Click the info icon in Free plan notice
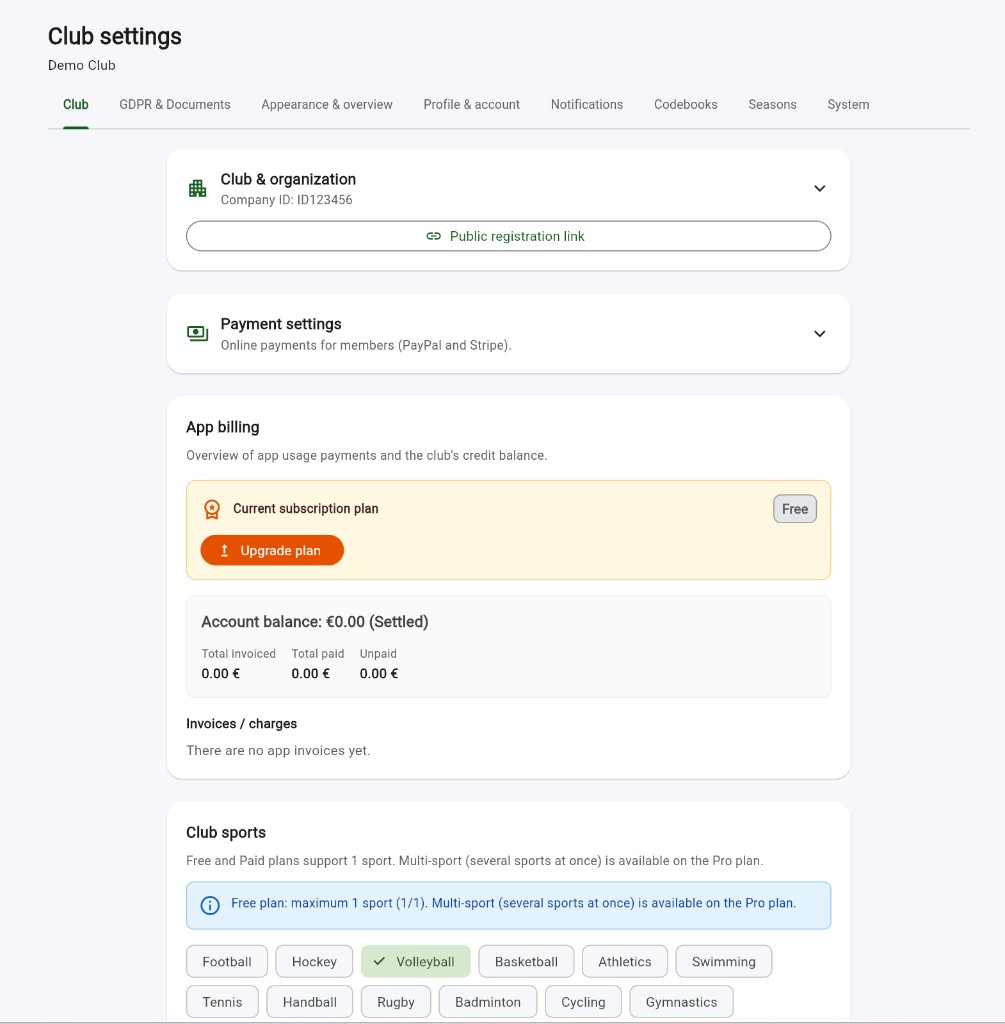 point(210,905)
